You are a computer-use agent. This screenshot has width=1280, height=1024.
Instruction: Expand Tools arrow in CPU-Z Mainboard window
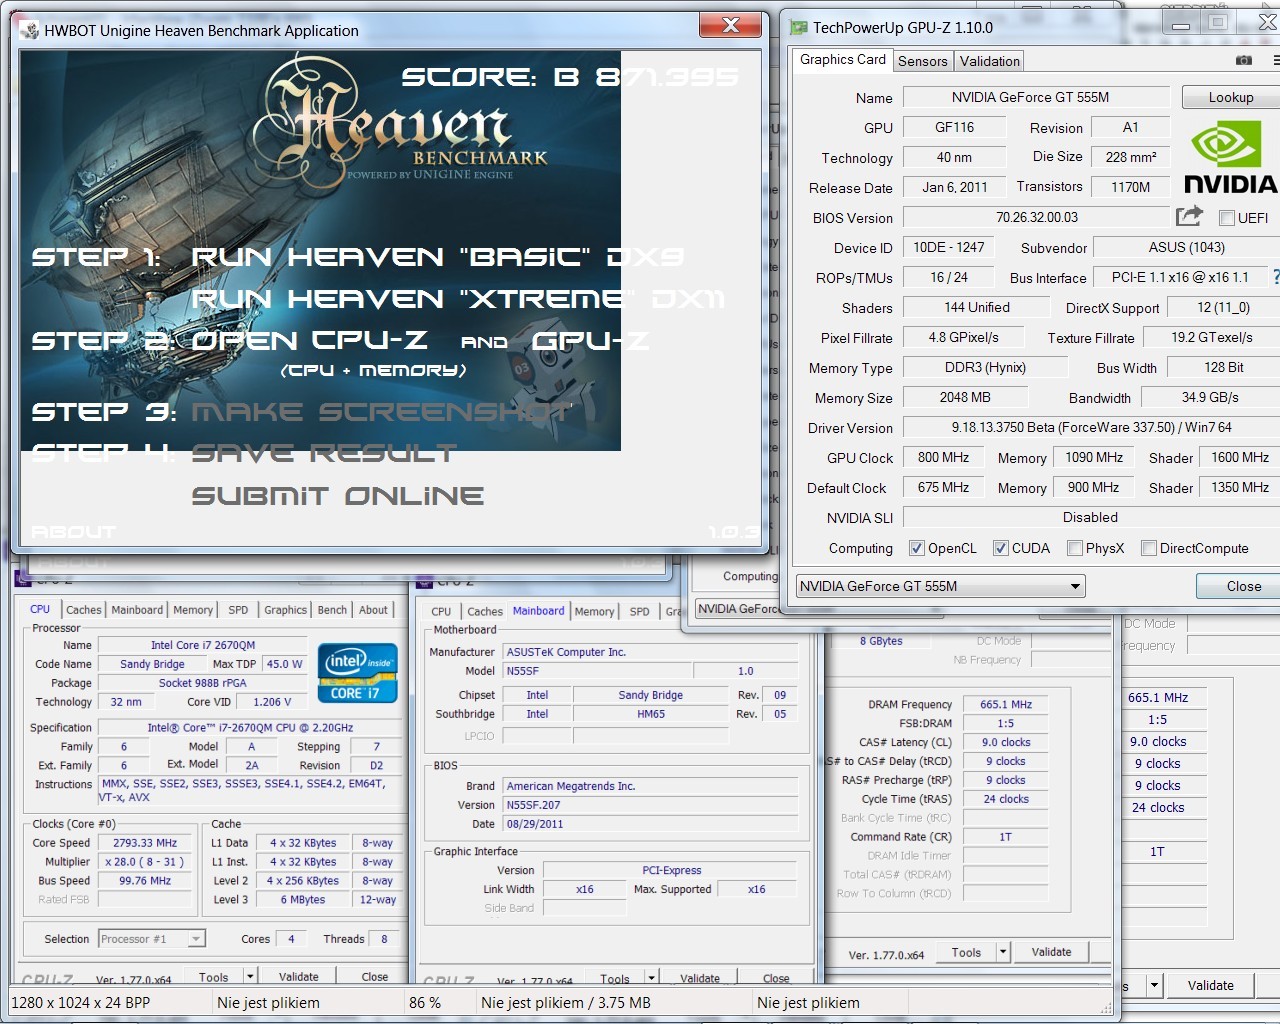651,978
